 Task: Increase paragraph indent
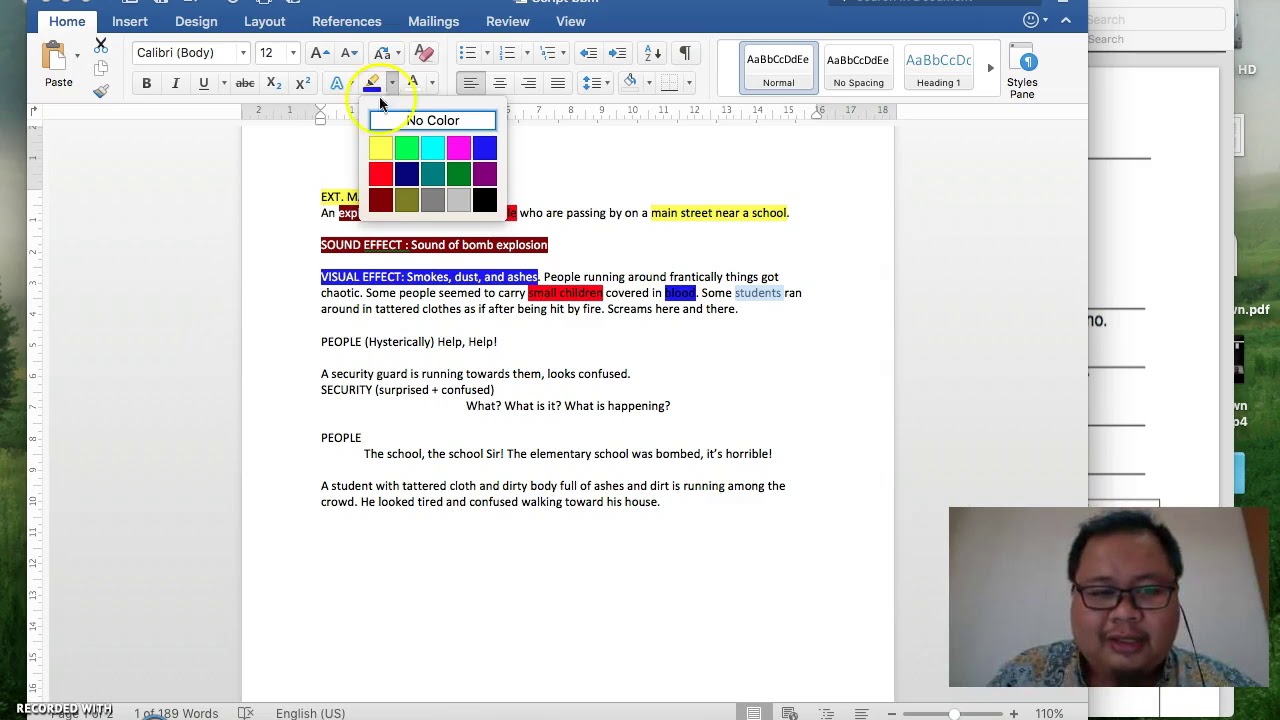pyautogui.click(x=618, y=53)
